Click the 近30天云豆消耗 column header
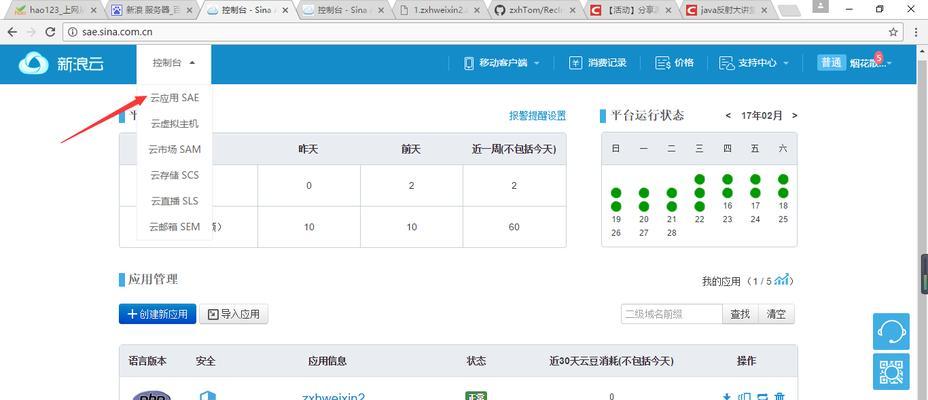The height and width of the screenshot is (400, 928). tap(611, 360)
